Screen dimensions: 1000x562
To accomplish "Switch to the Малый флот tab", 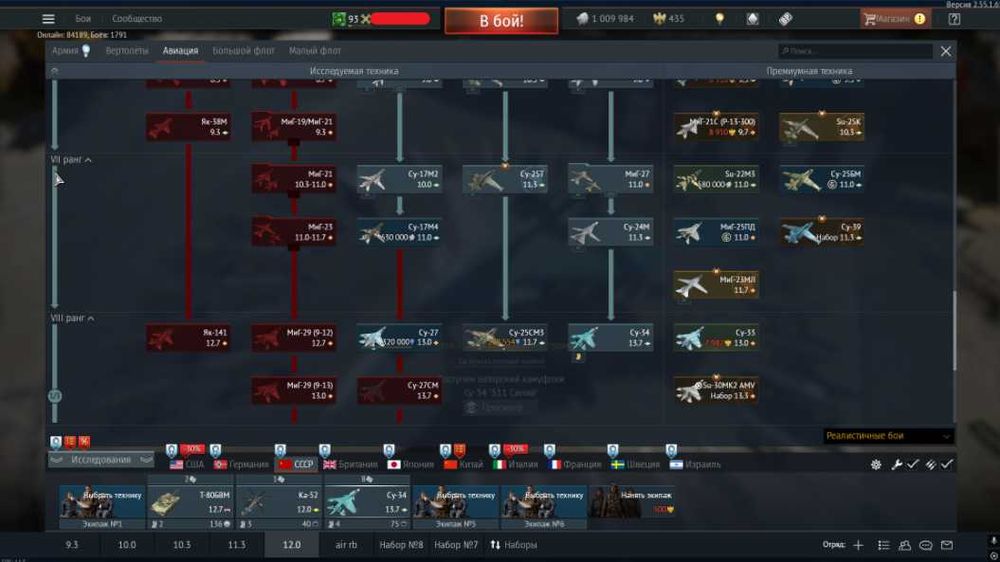I will pos(315,50).
